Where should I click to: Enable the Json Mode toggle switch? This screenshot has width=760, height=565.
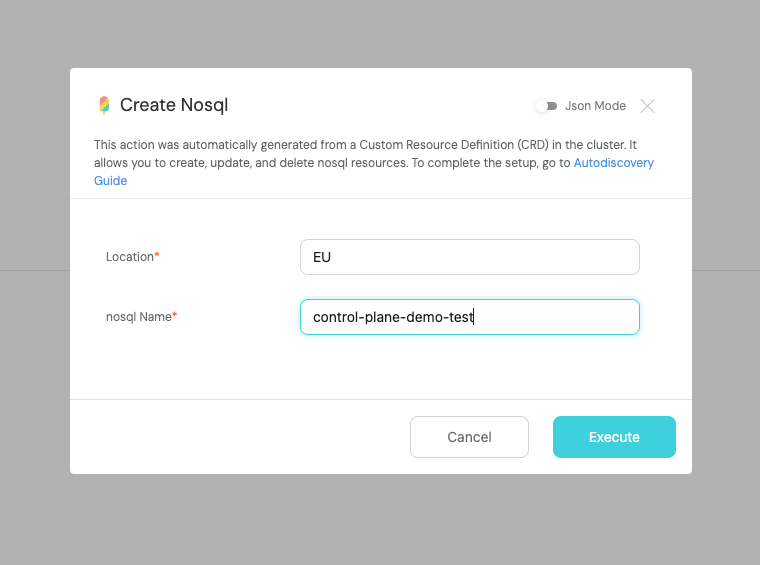tap(546, 106)
